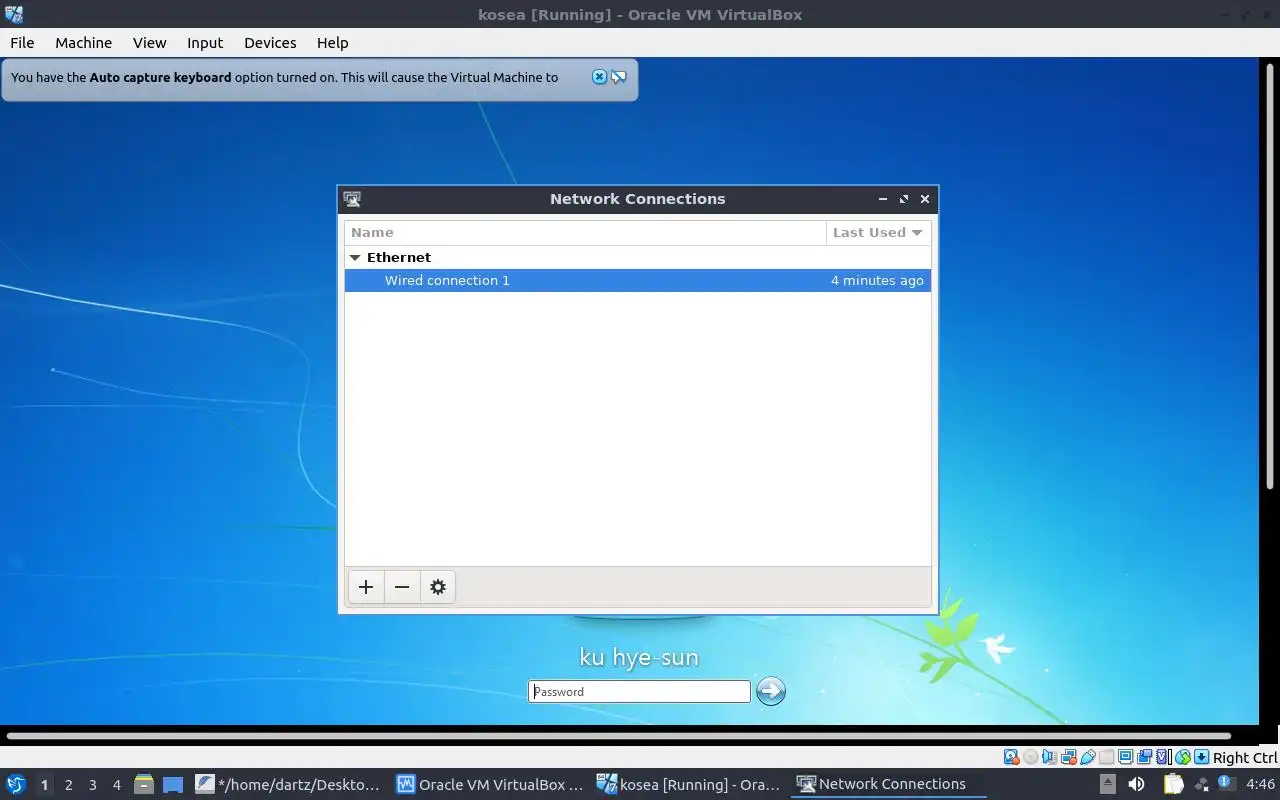Collapse the Ethernet group
Image resolution: width=1280 pixels, height=800 pixels.
click(354, 257)
